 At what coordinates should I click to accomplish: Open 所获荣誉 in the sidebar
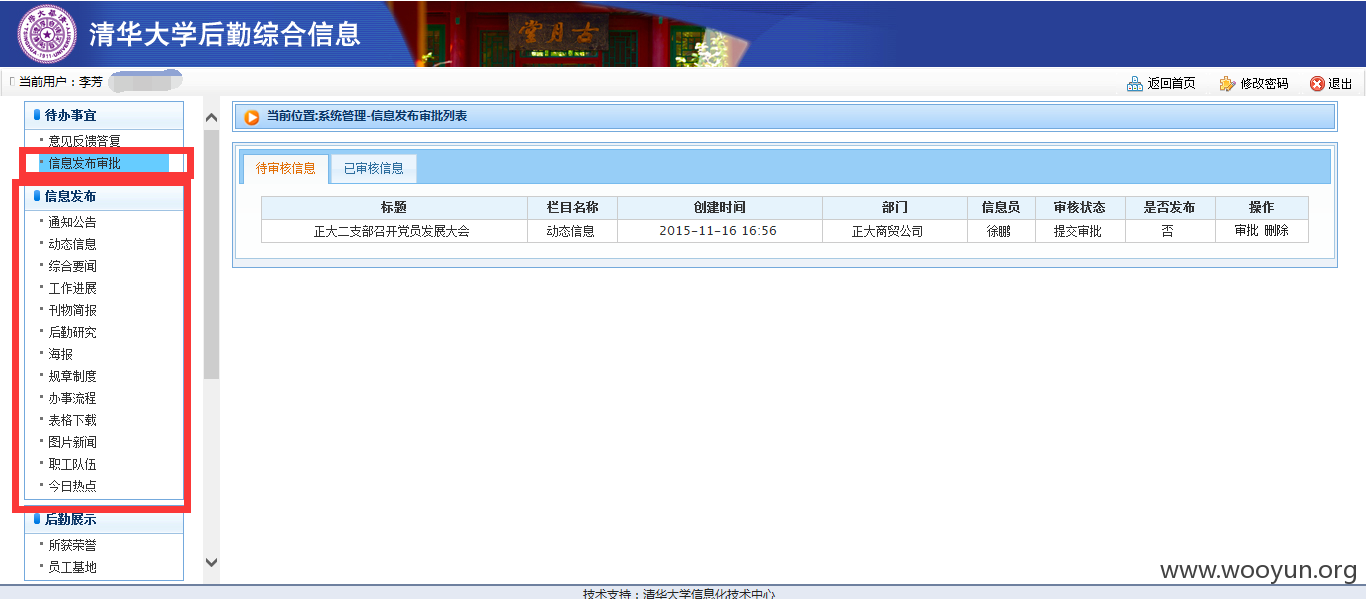coord(73,545)
